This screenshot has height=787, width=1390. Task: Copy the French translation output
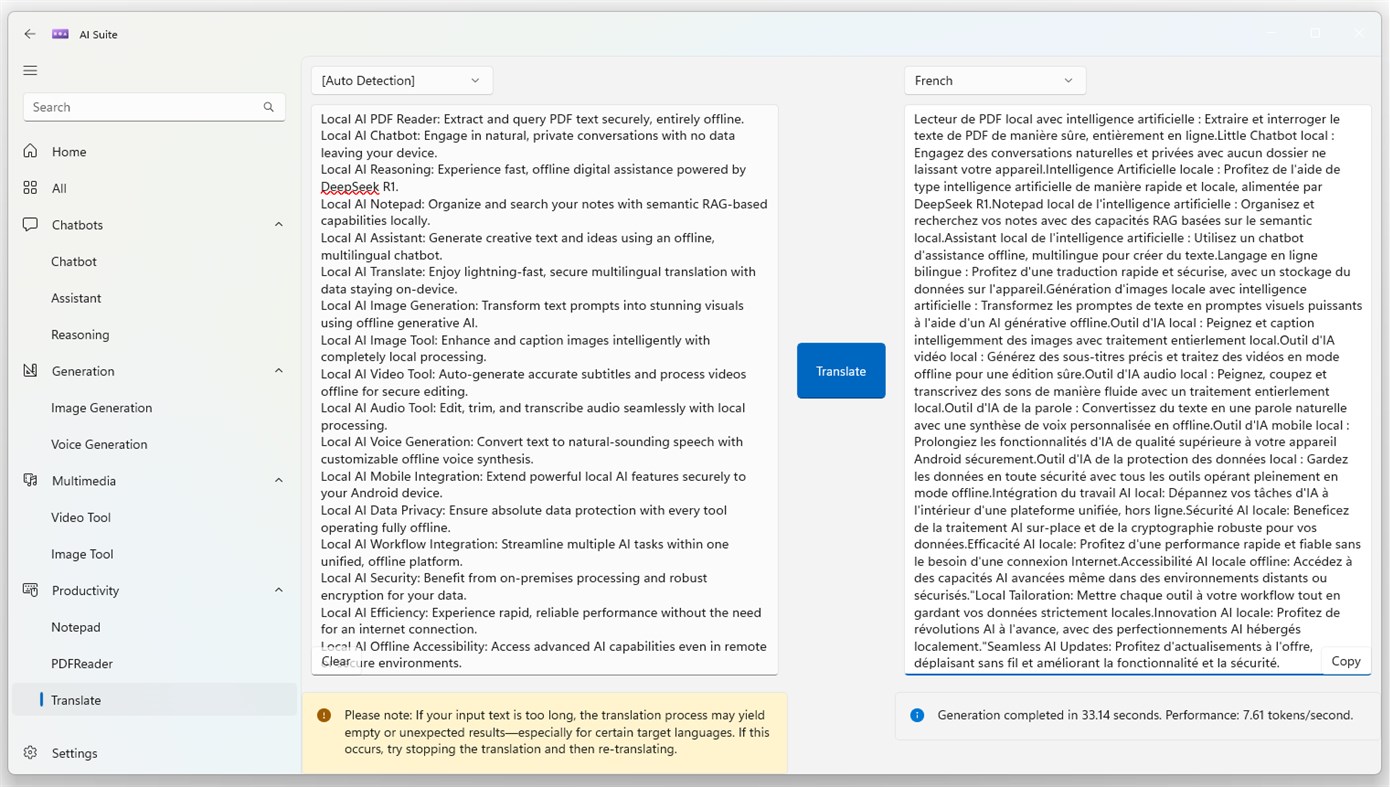coord(1345,660)
